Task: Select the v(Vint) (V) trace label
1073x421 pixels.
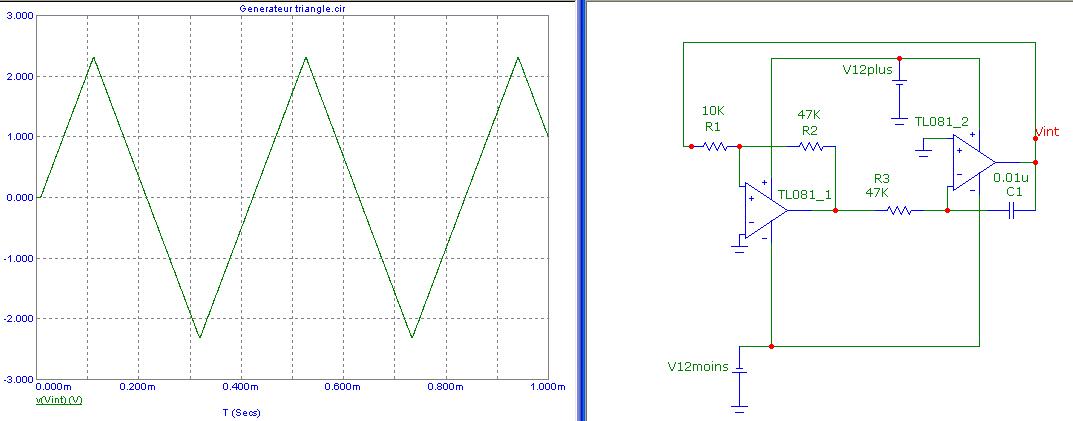Action: click(x=59, y=399)
